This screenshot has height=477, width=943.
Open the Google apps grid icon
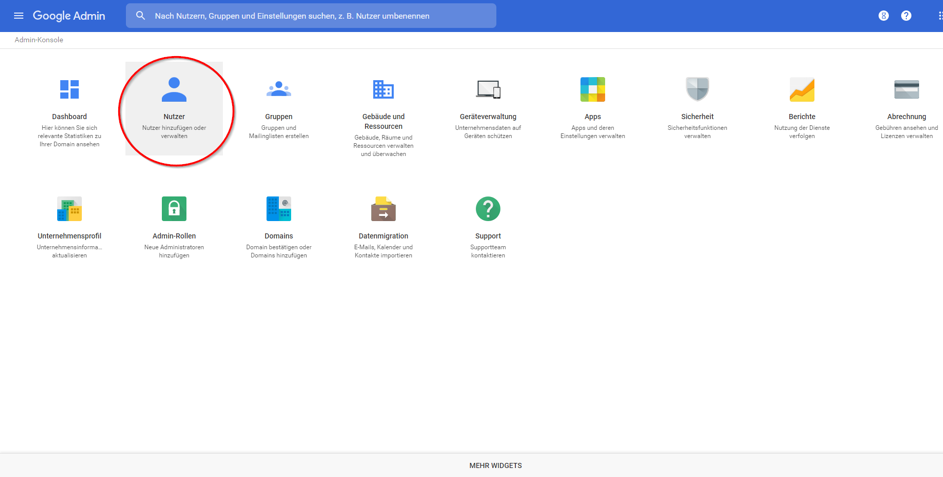(940, 16)
